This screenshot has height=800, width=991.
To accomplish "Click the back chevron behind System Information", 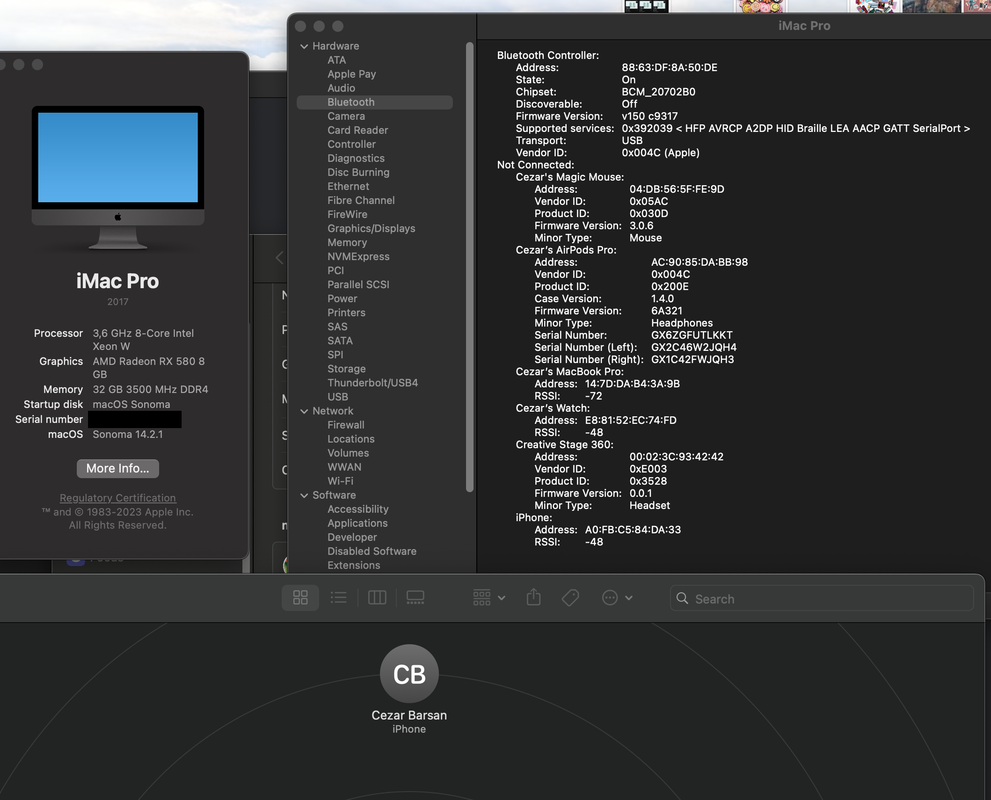I will point(279,258).
